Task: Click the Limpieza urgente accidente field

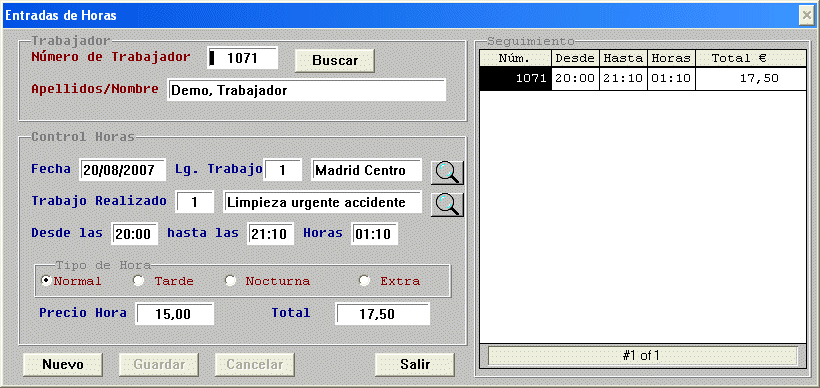Action: pos(323,202)
